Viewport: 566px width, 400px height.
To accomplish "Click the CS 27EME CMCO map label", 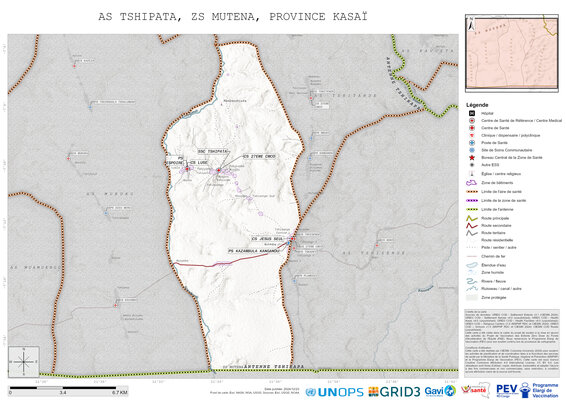I will tap(260, 156).
